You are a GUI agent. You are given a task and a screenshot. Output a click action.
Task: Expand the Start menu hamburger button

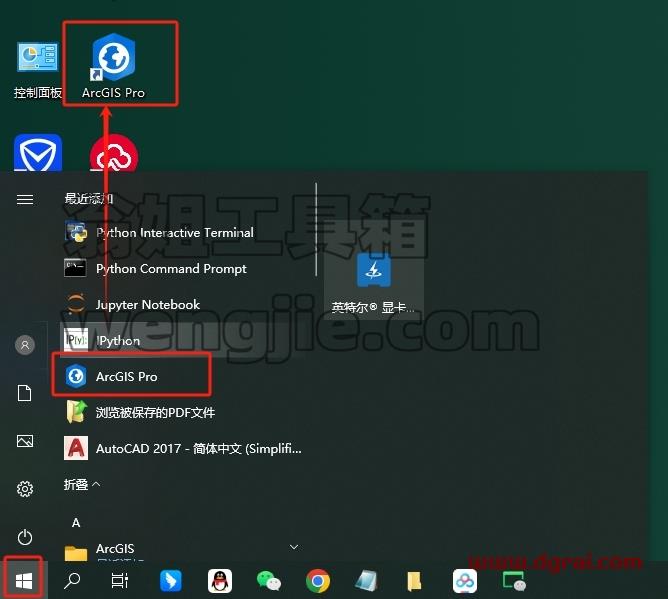25,199
